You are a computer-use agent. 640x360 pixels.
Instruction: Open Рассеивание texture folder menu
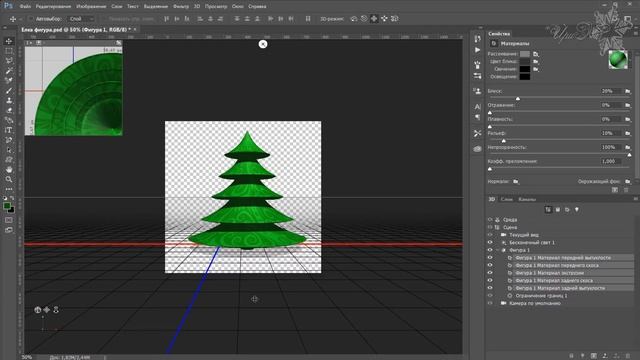536,54
